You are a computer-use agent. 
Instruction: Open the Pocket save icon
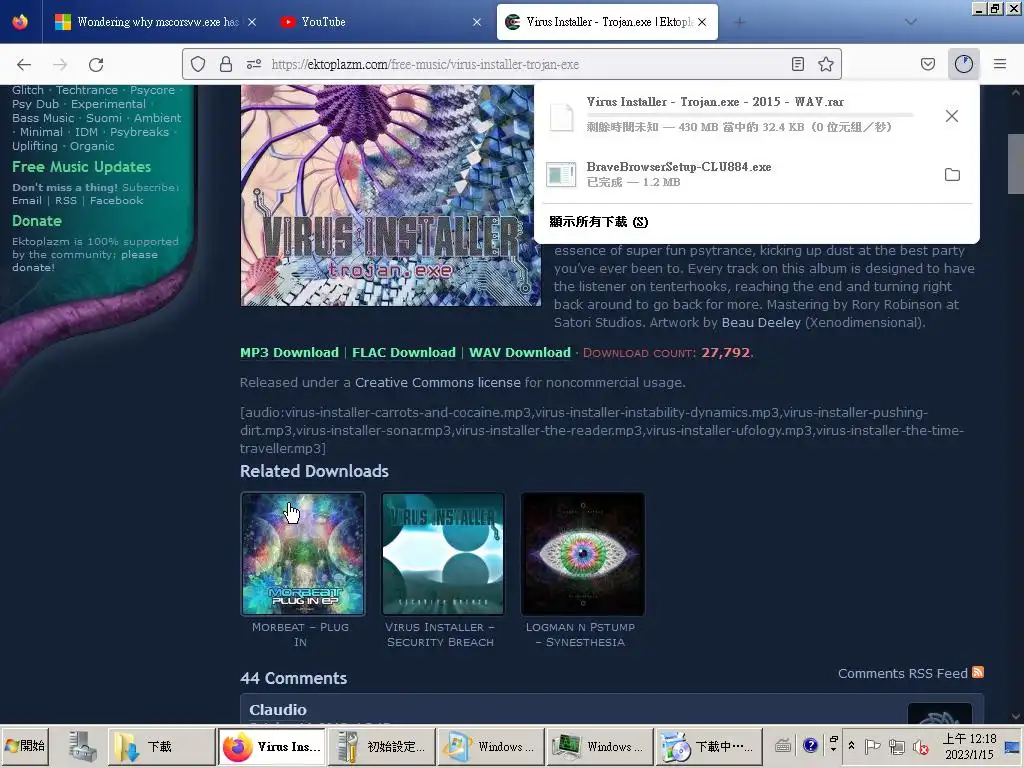927,64
